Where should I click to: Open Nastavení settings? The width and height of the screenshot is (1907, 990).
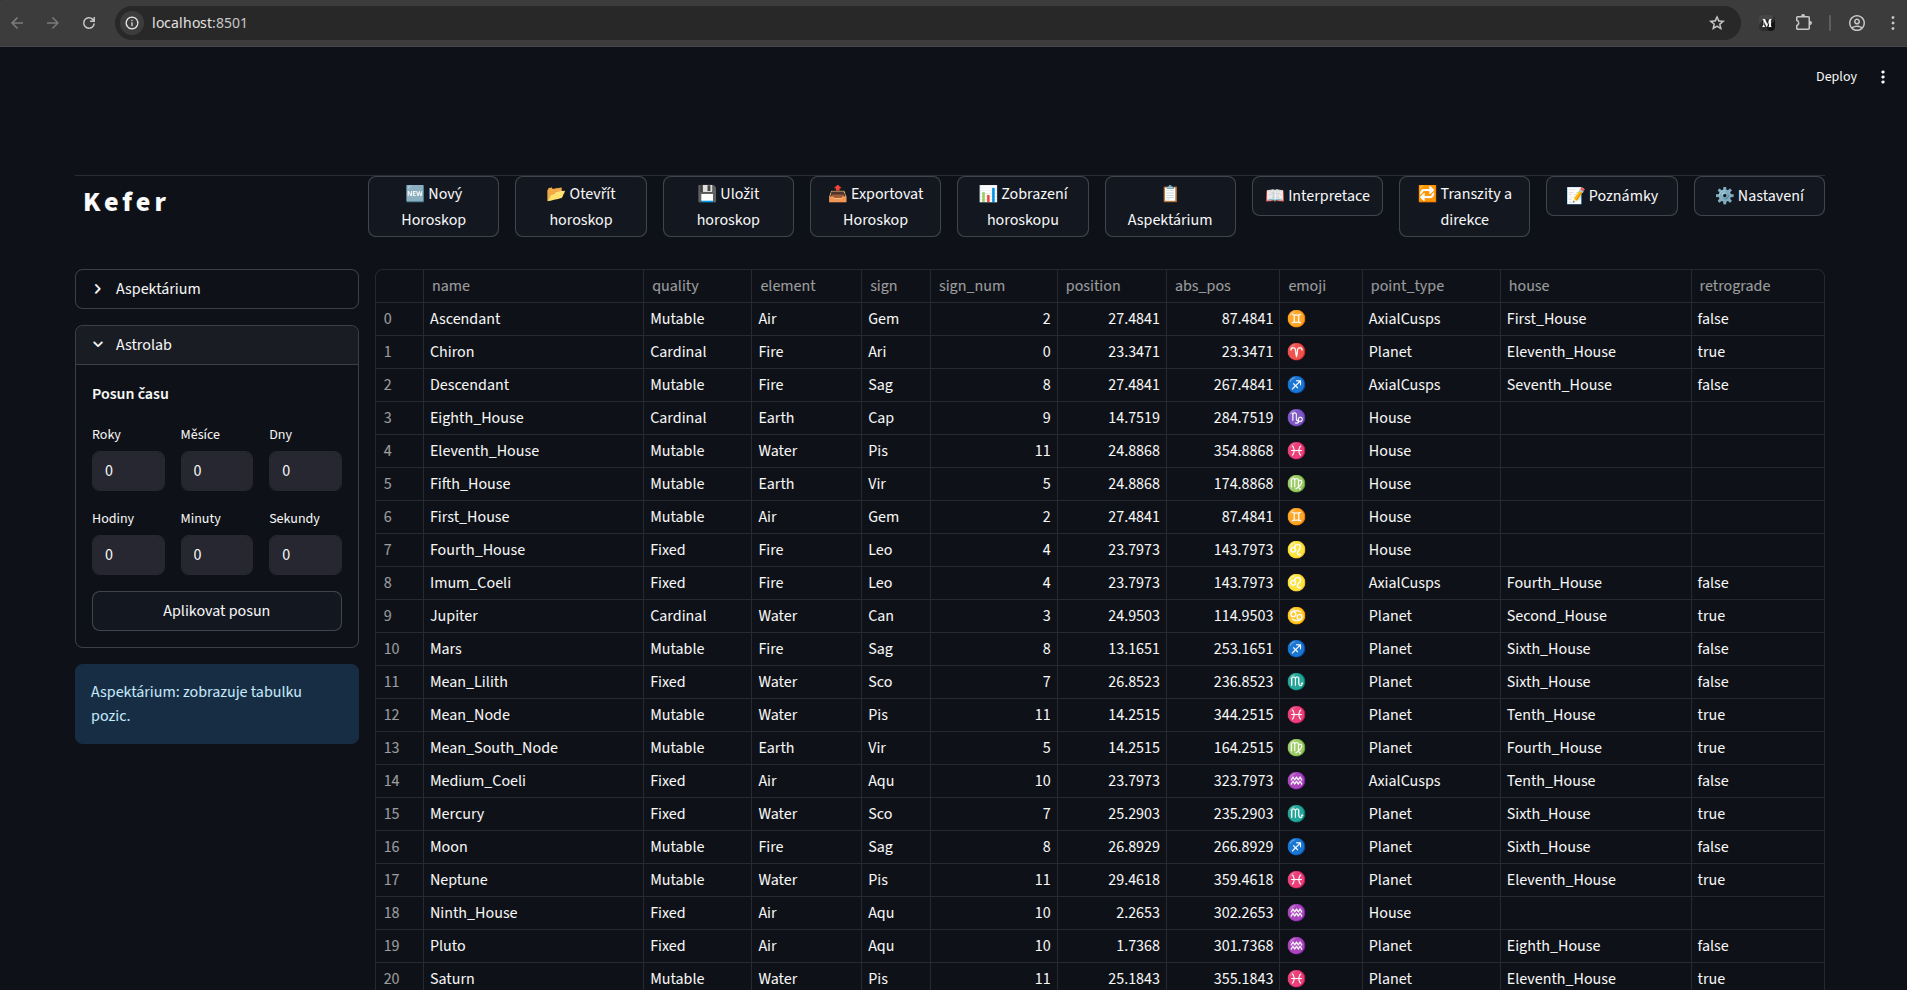point(1759,196)
